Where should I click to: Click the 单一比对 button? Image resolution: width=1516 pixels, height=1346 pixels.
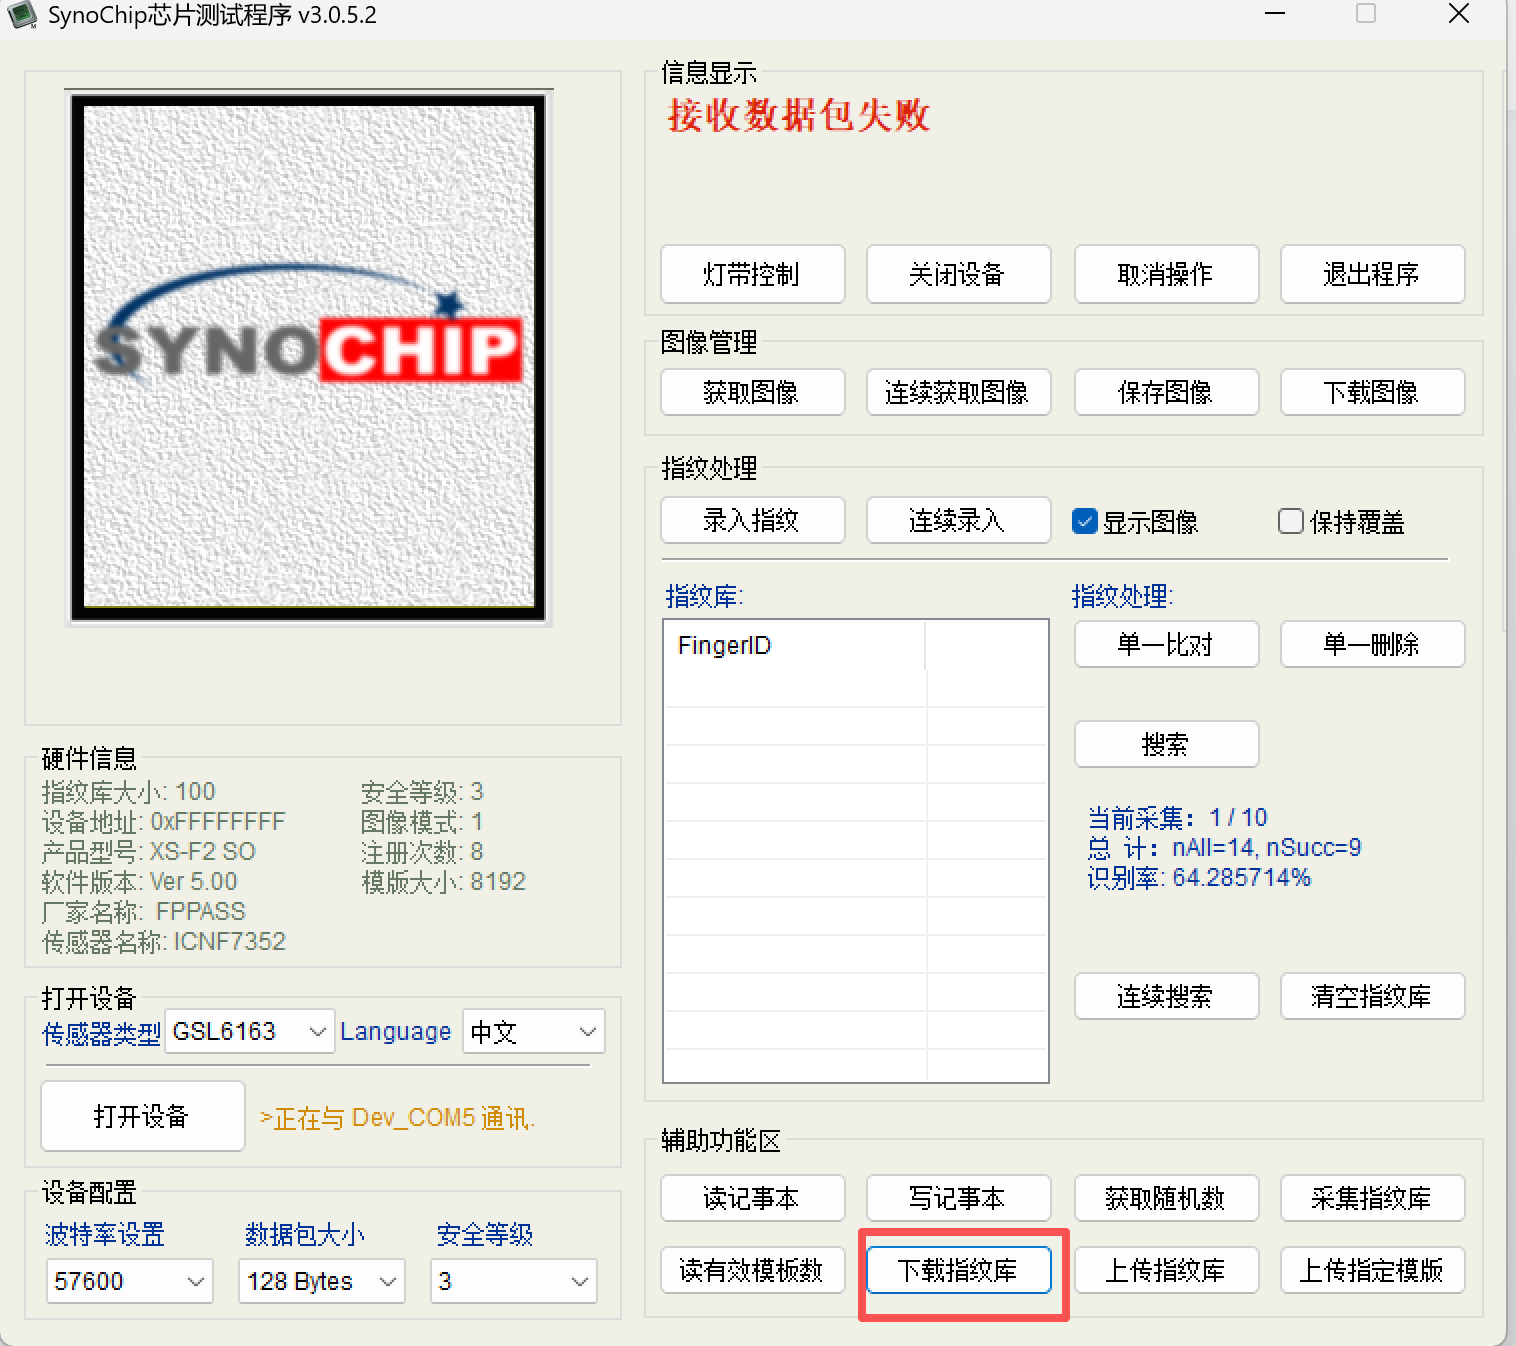(1165, 644)
